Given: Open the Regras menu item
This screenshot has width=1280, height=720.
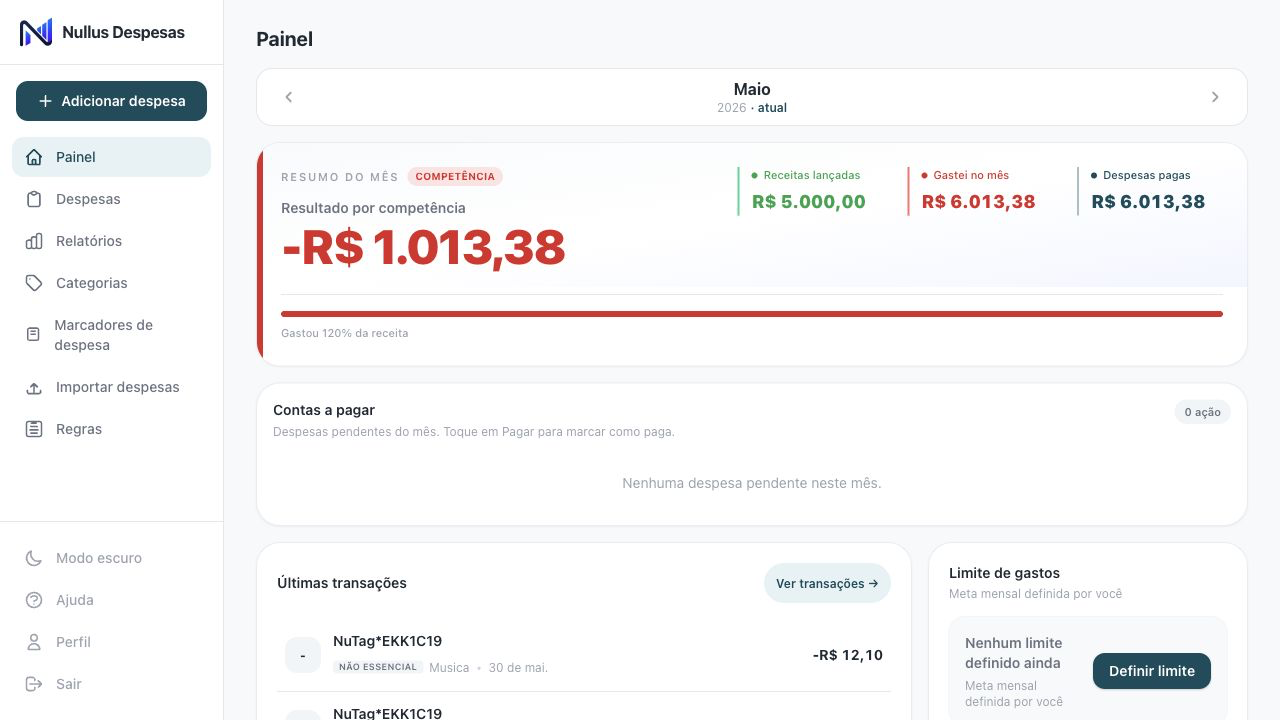Looking at the screenshot, I should point(111,429).
